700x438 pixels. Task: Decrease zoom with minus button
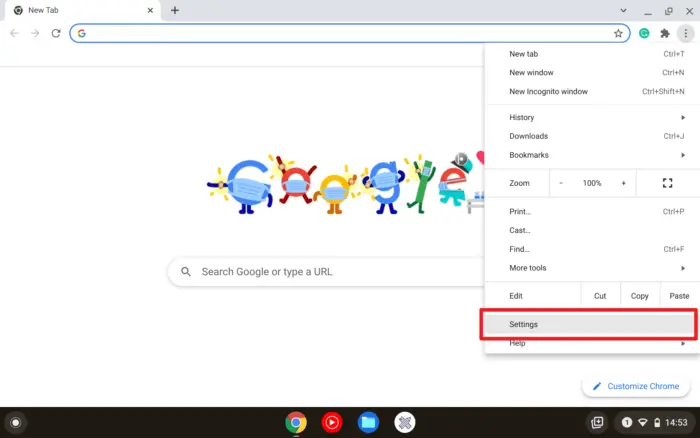coord(561,183)
